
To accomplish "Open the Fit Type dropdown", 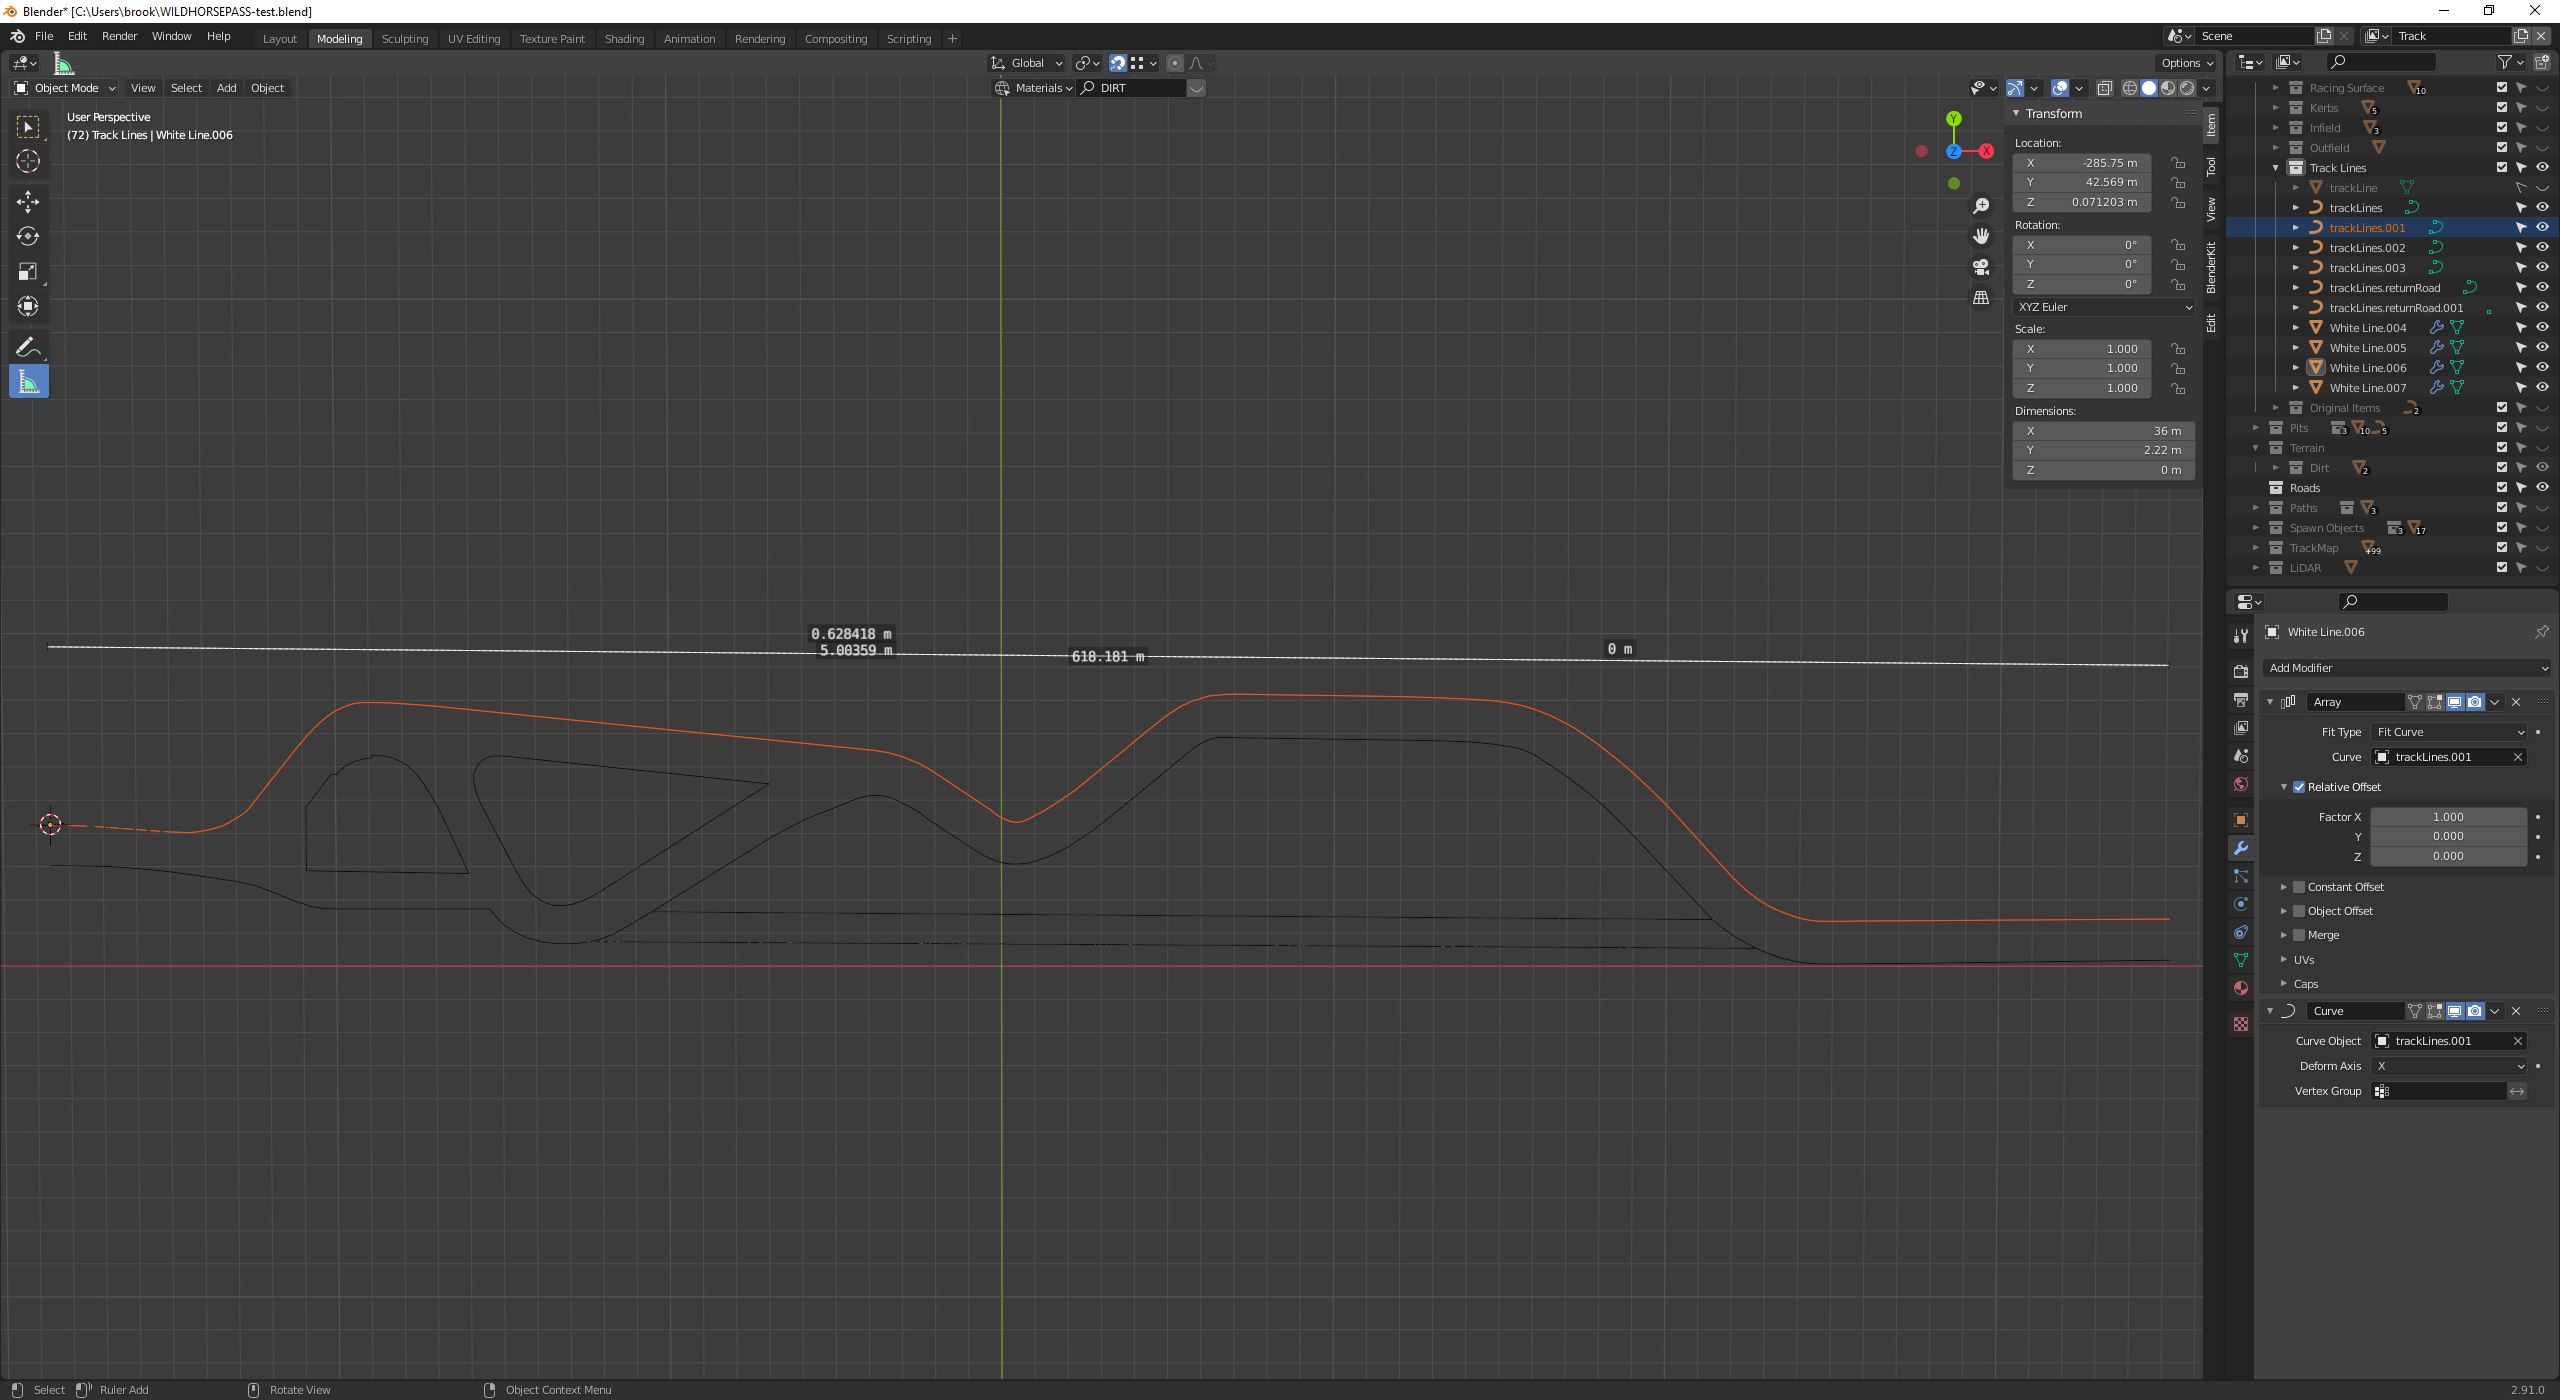I will coord(2448,731).
